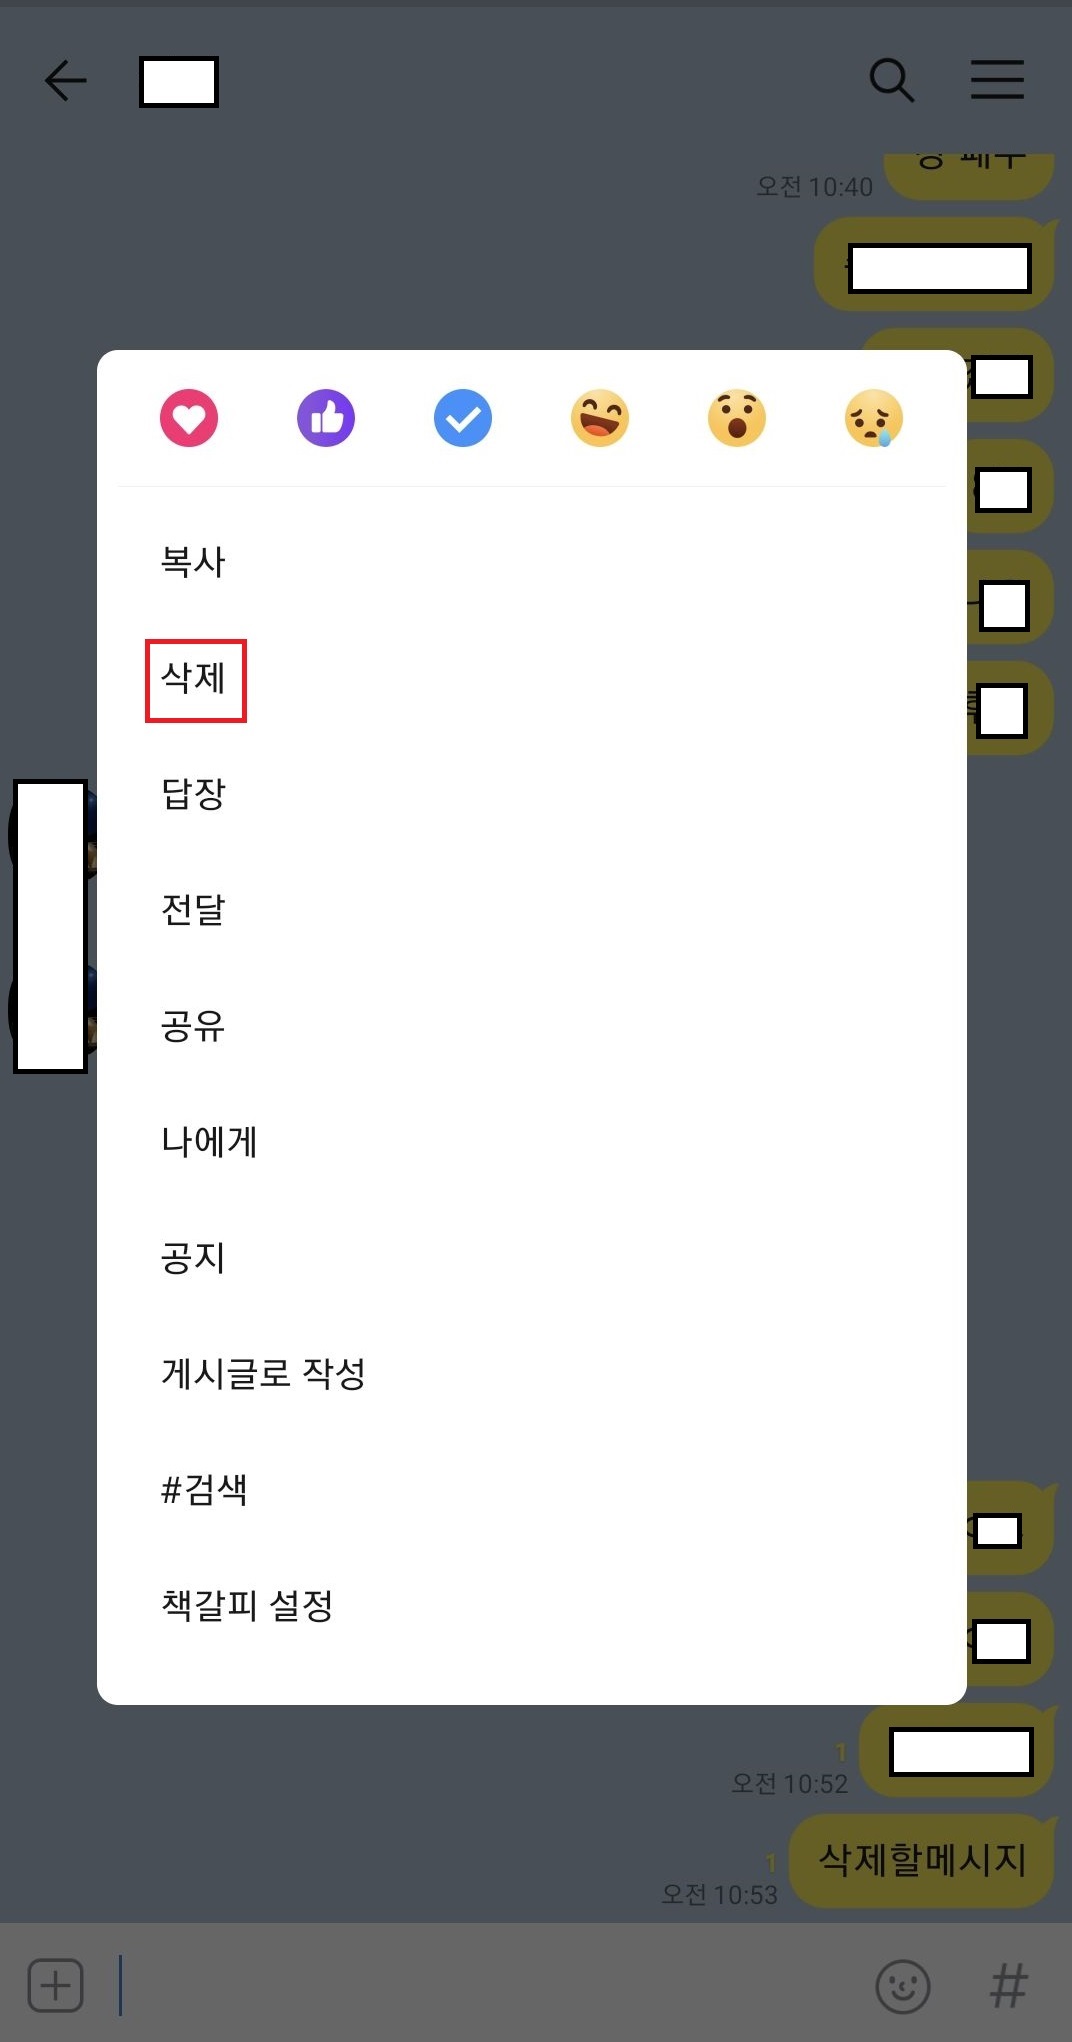The image size is (1072, 2042).
Task: Tap the back arrow icon
Action: 66,80
